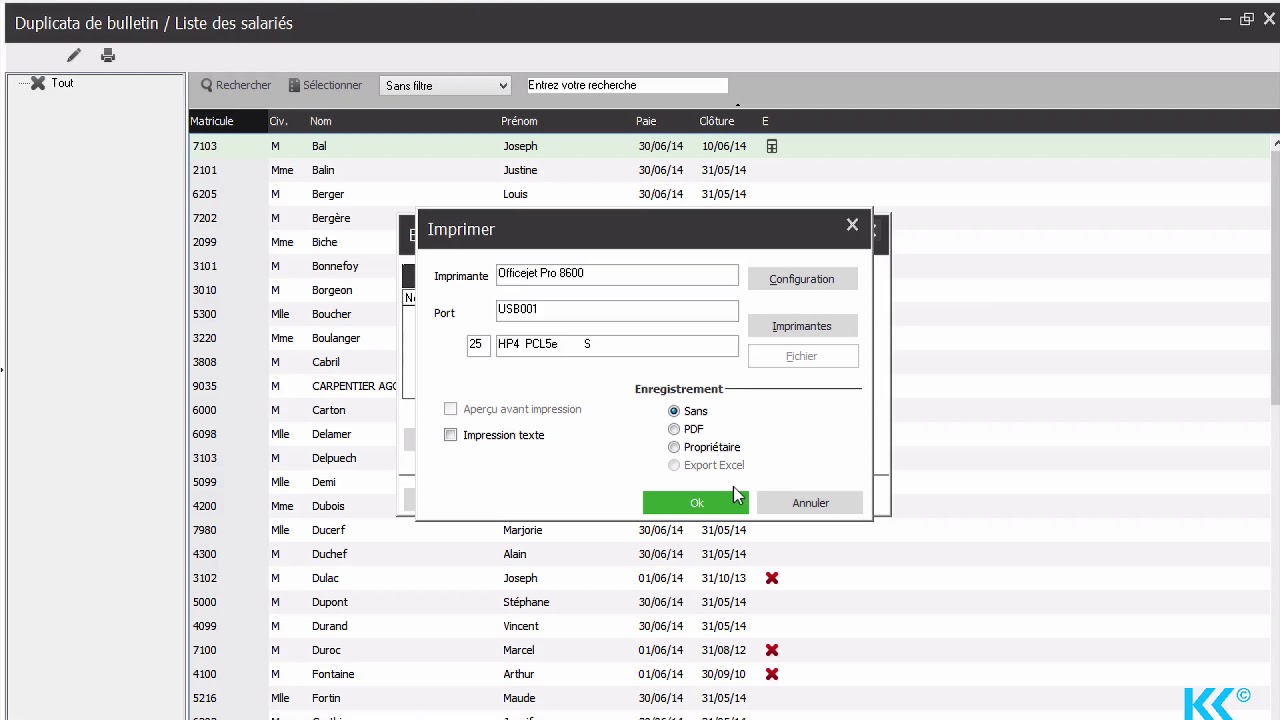Click the Sélectionner toolbar button
Image resolution: width=1280 pixels, height=720 pixels.
point(325,85)
